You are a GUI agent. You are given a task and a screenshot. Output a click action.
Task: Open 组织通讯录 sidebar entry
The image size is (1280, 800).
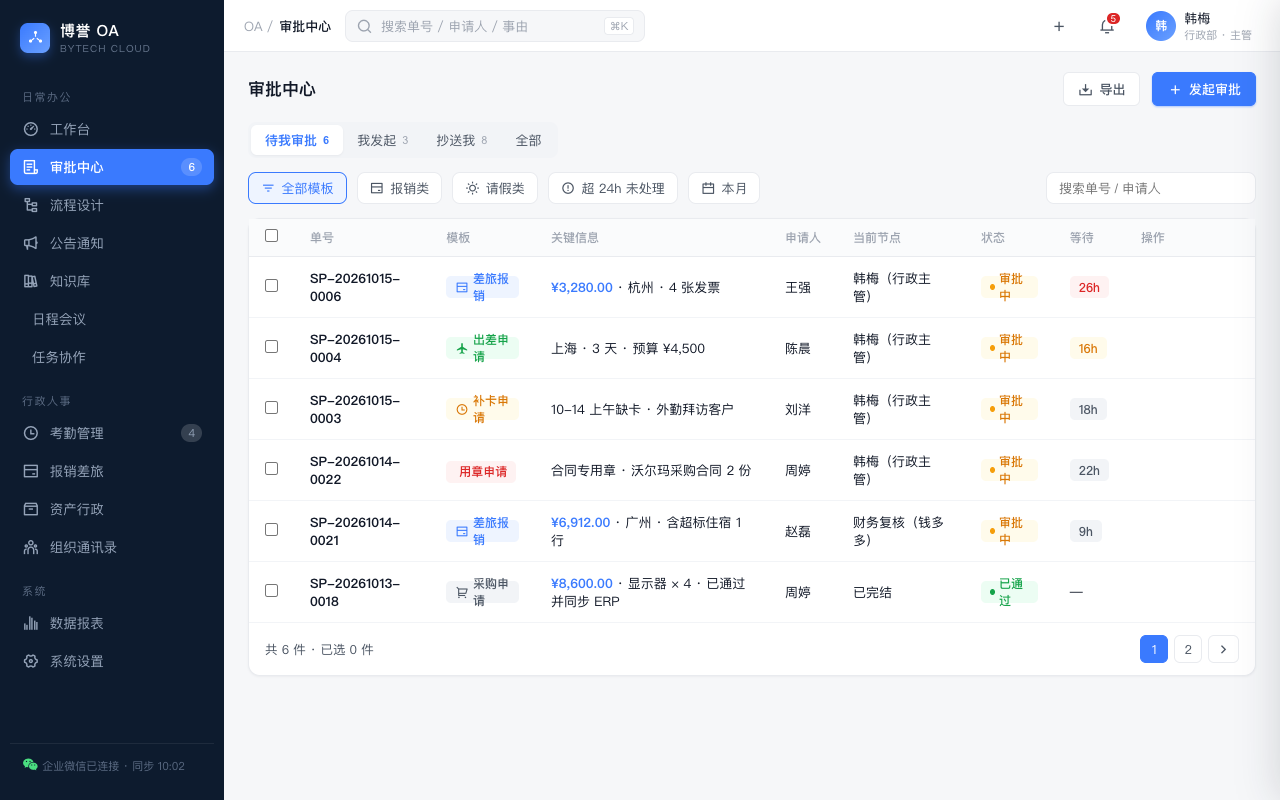tap(112, 547)
